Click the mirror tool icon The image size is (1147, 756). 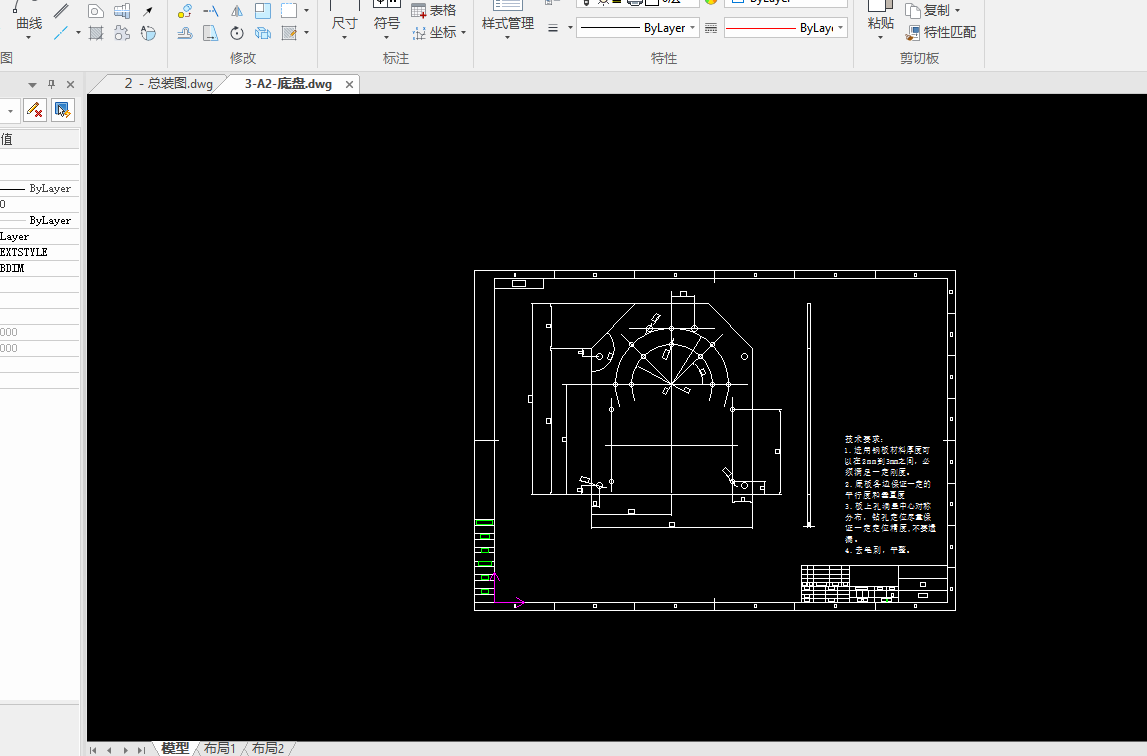coord(237,10)
